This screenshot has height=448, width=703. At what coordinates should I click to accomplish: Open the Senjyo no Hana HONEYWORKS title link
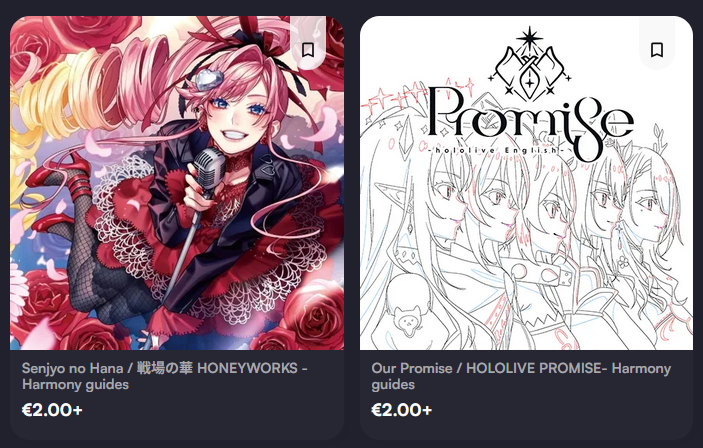point(165,376)
